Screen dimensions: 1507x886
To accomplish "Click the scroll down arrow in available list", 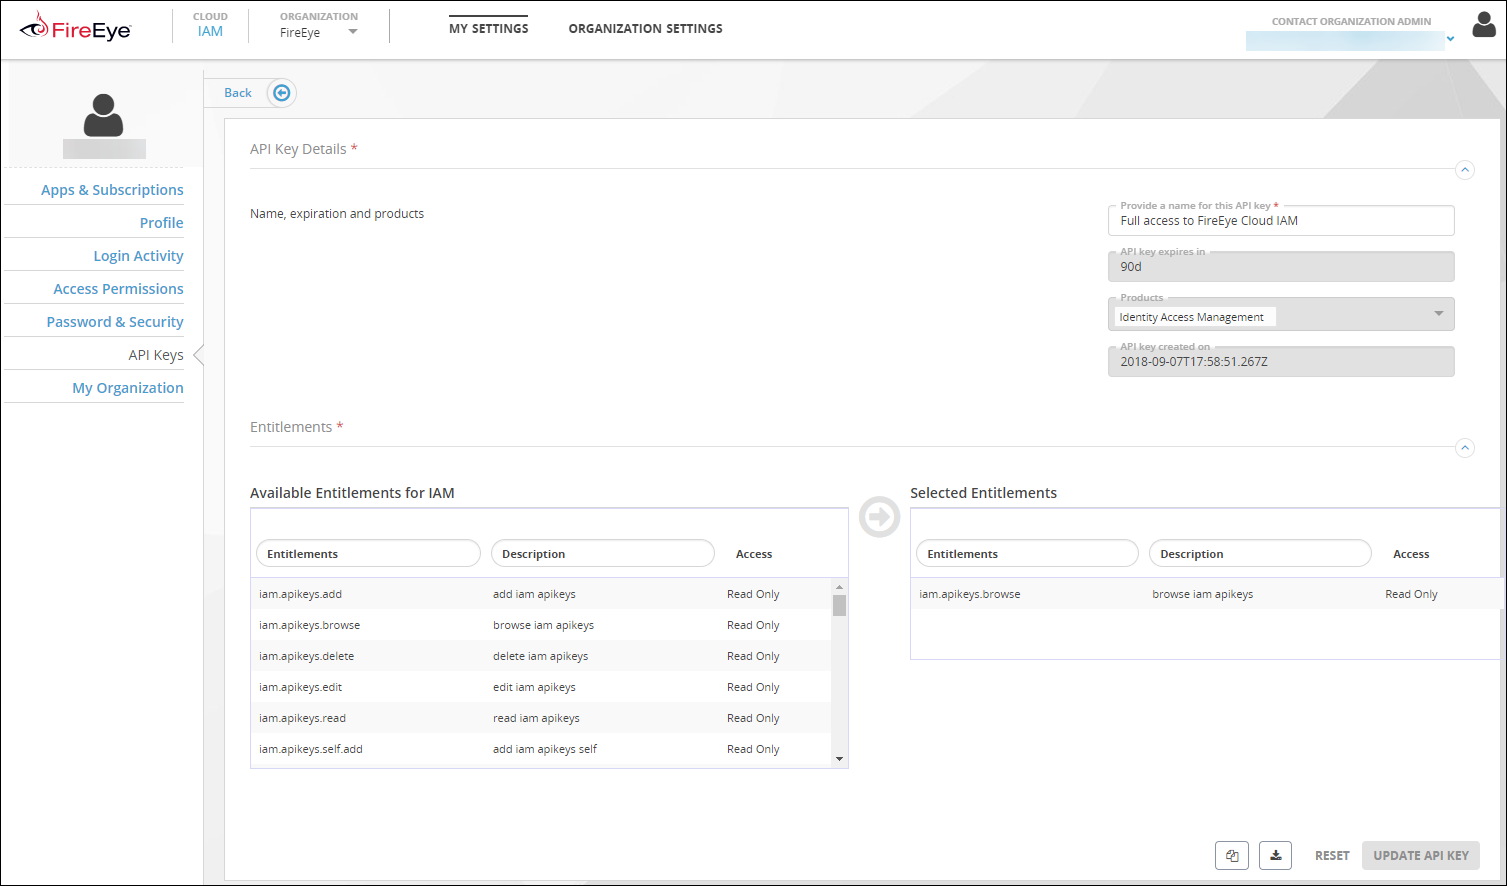I will pyautogui.click(x=840, y=759).
